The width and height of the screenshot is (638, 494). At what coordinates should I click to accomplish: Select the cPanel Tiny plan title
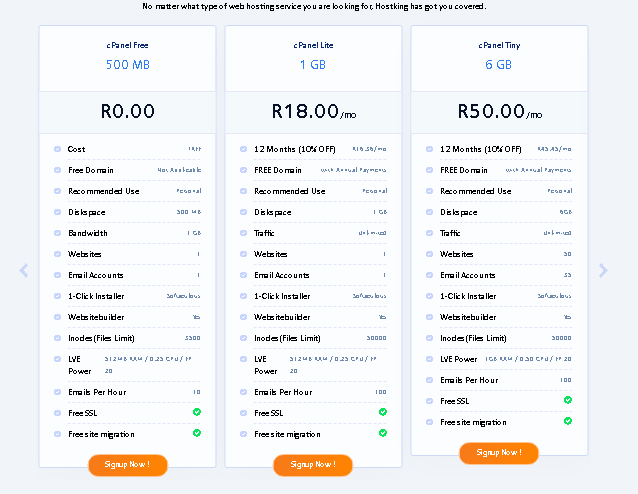(x=499, y=45)
